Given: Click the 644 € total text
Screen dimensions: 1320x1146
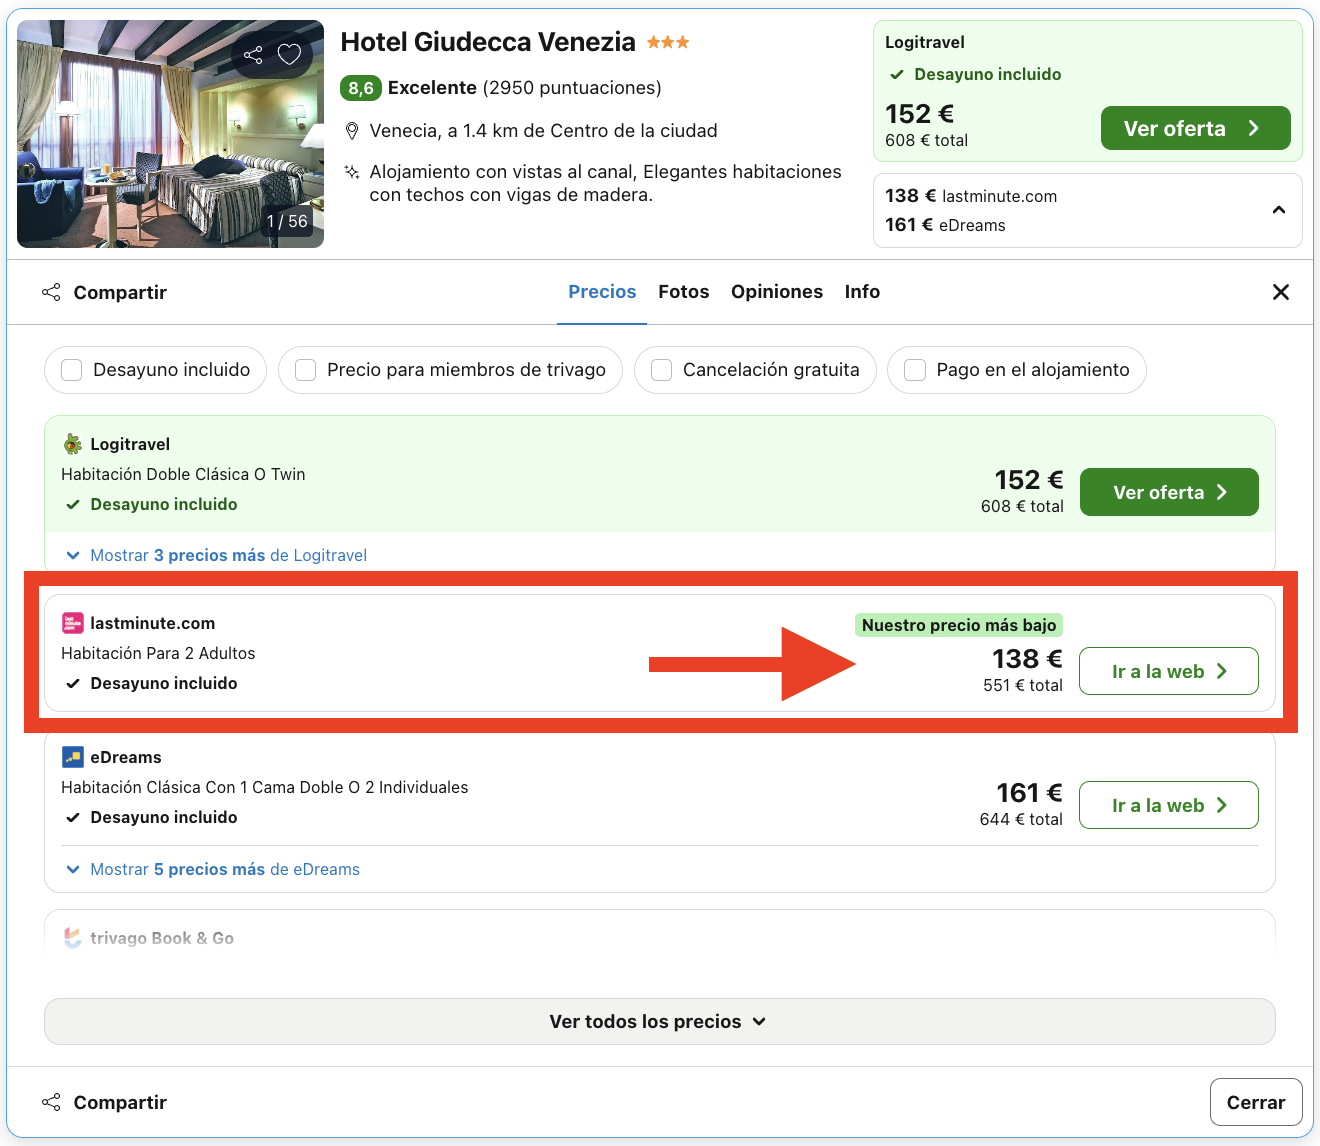Looking at the screenshot, I should click(x=1021, y=819).
